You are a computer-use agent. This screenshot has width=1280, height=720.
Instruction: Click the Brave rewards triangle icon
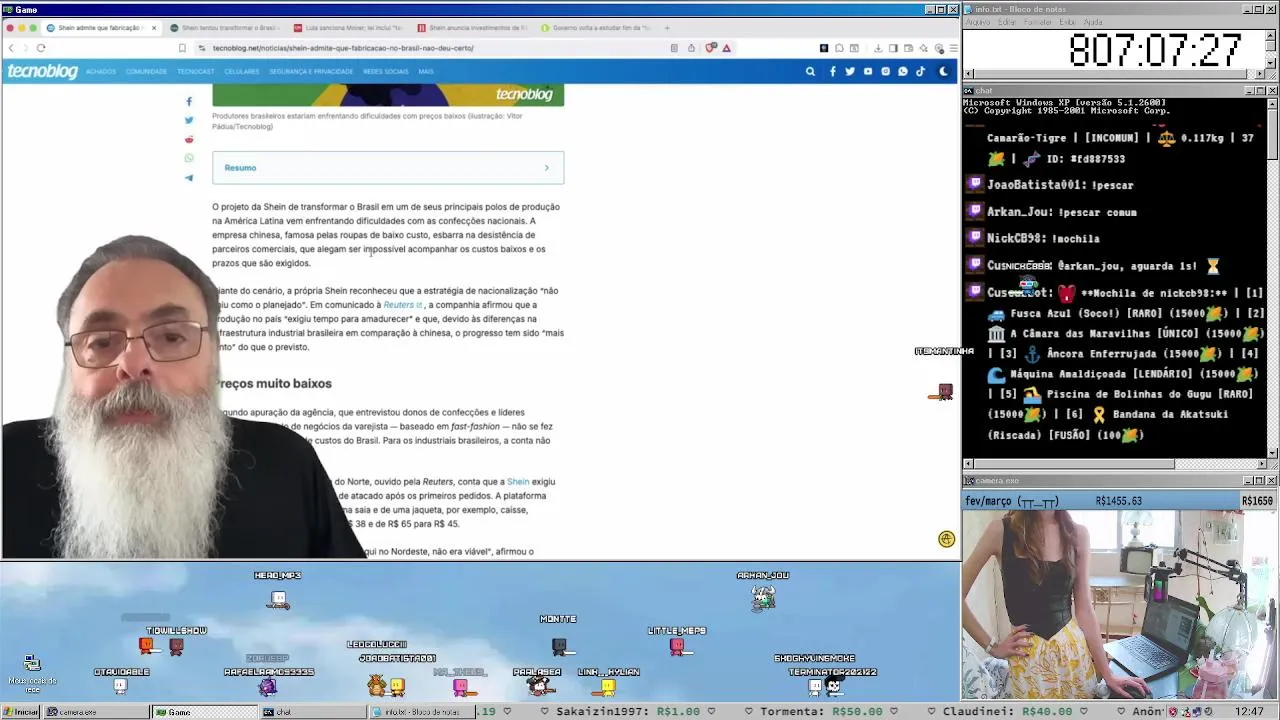click(727, 48)
